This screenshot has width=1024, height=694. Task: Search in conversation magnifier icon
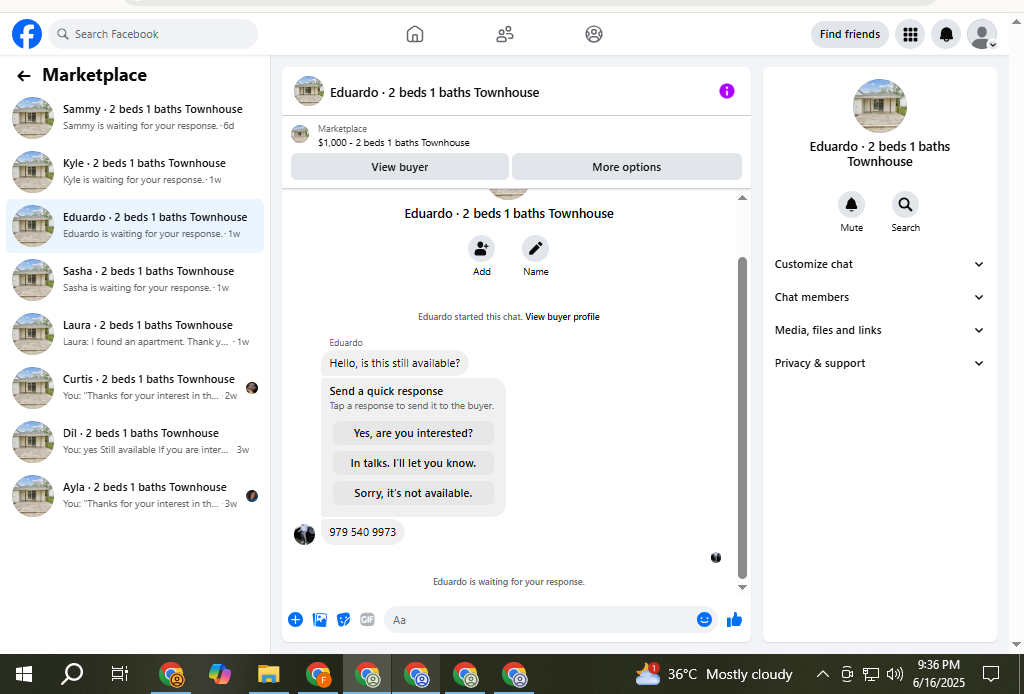coord(905,205)
